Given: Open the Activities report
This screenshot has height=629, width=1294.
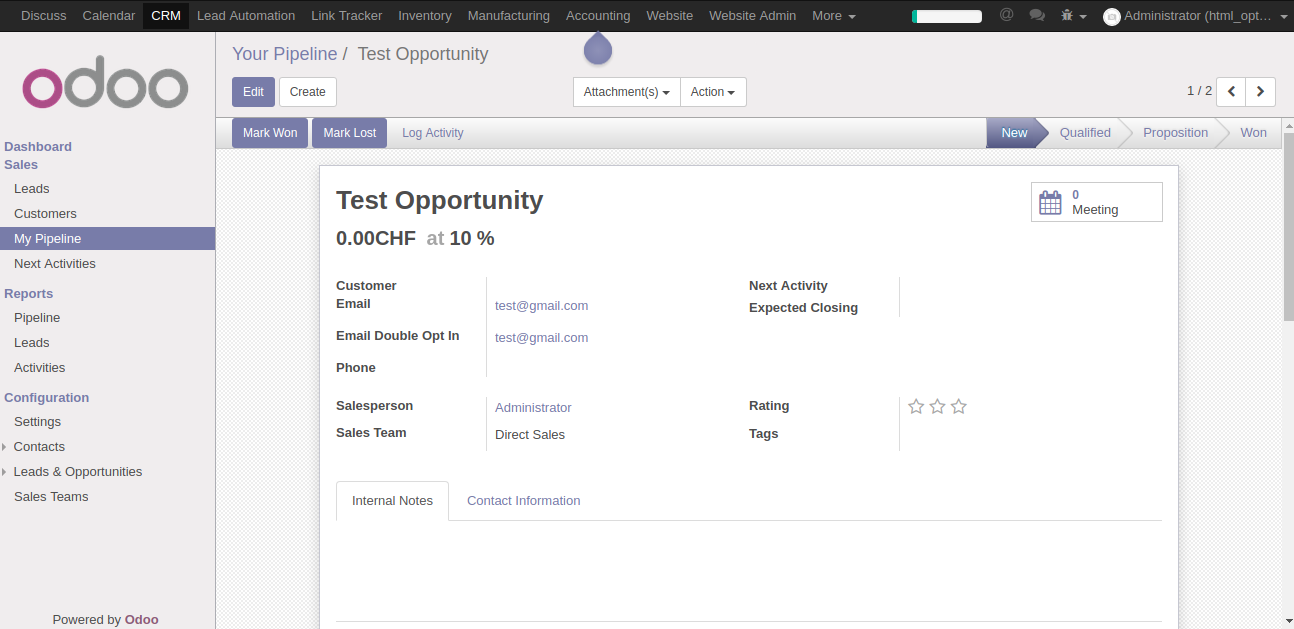Looking at the screenshot, I should [x=39, y=368].
